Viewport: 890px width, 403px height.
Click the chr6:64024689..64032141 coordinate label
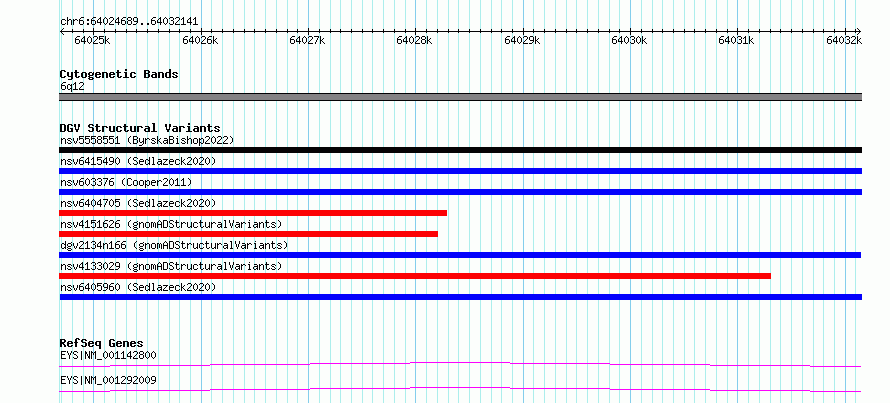[129, 22]
